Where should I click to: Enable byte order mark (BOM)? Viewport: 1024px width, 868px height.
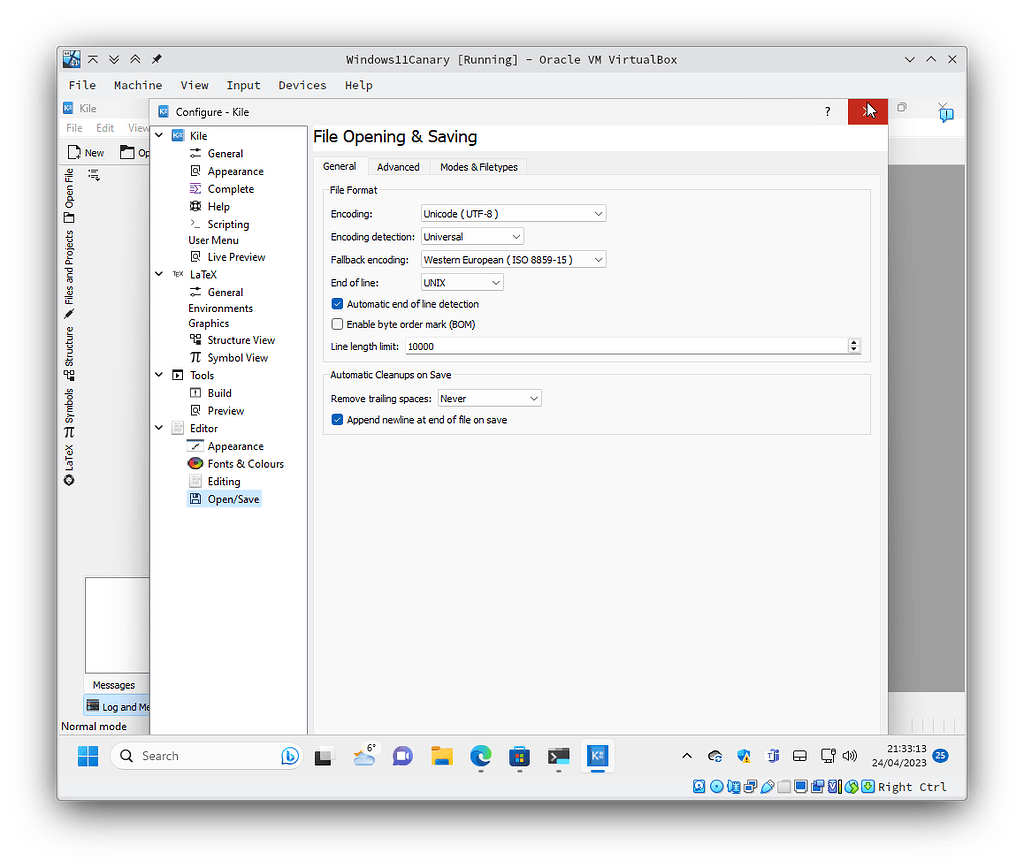click(x=337, y=324)
